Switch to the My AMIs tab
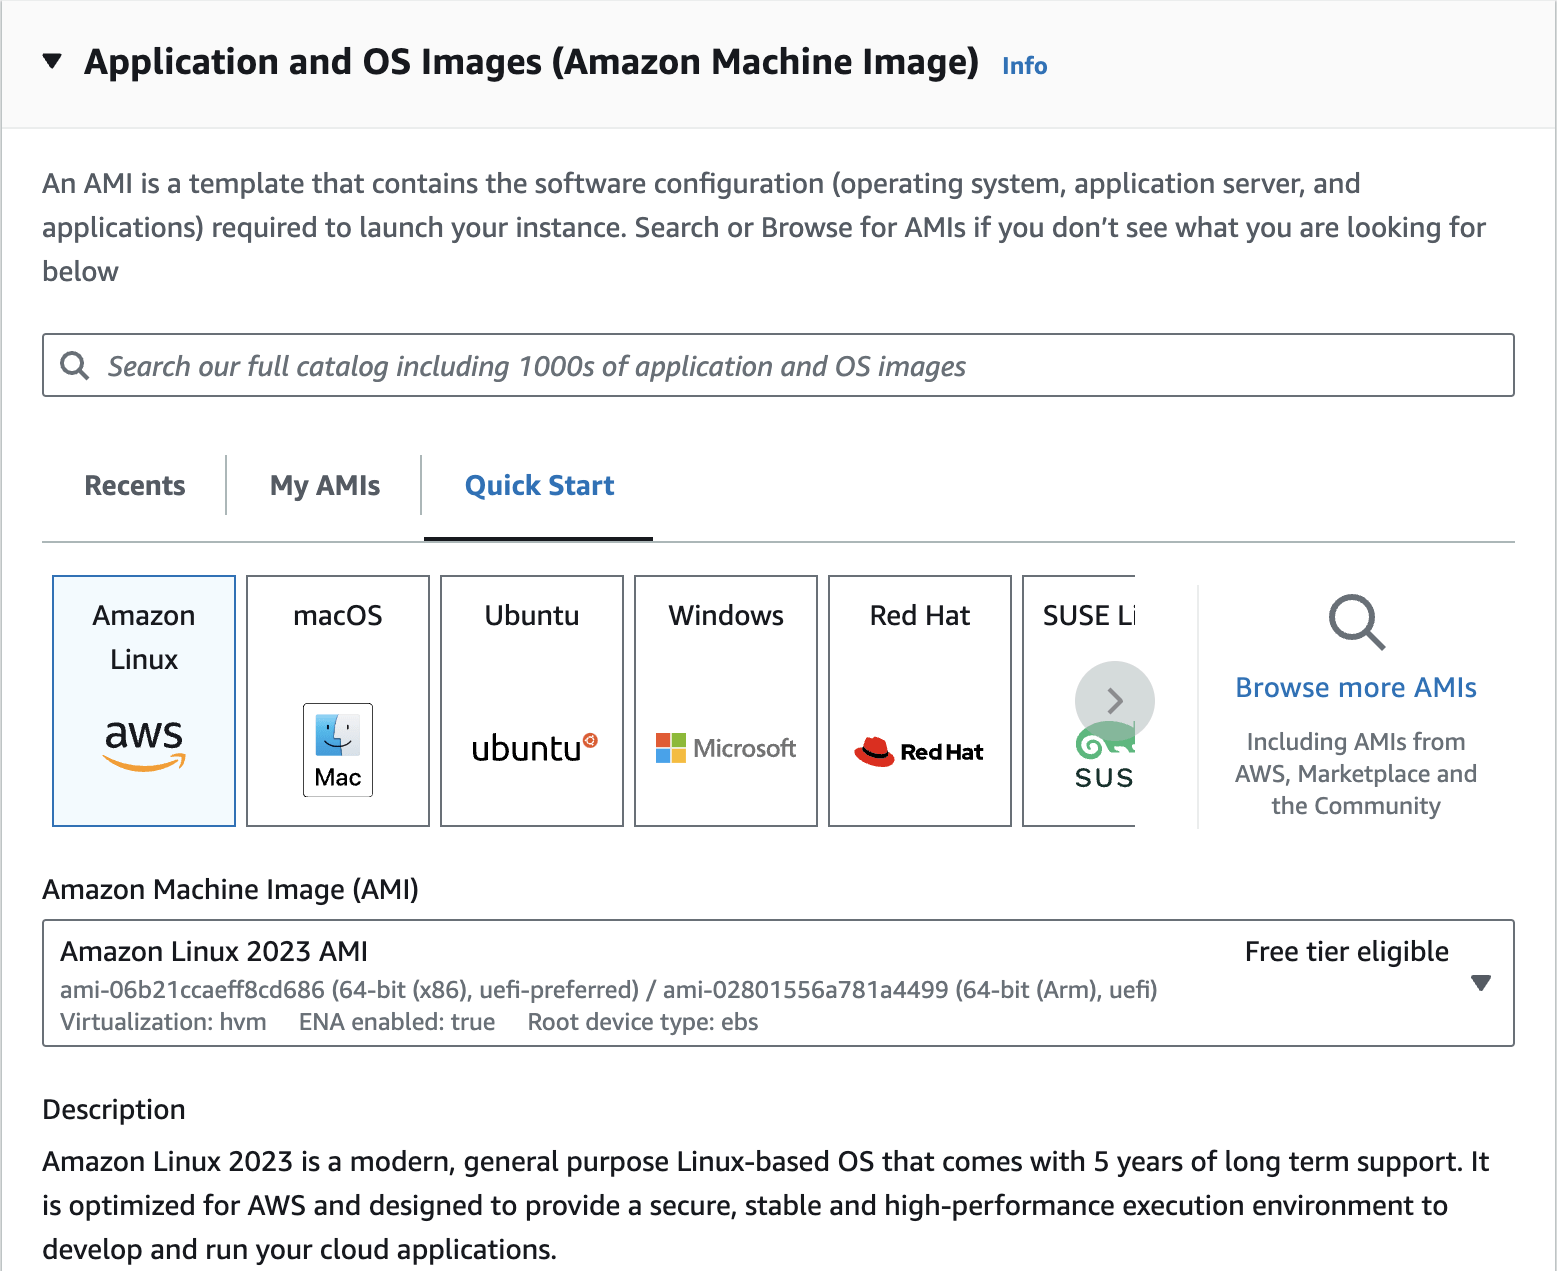This screenshot has height=1271, width=1557. click(325, 485)
